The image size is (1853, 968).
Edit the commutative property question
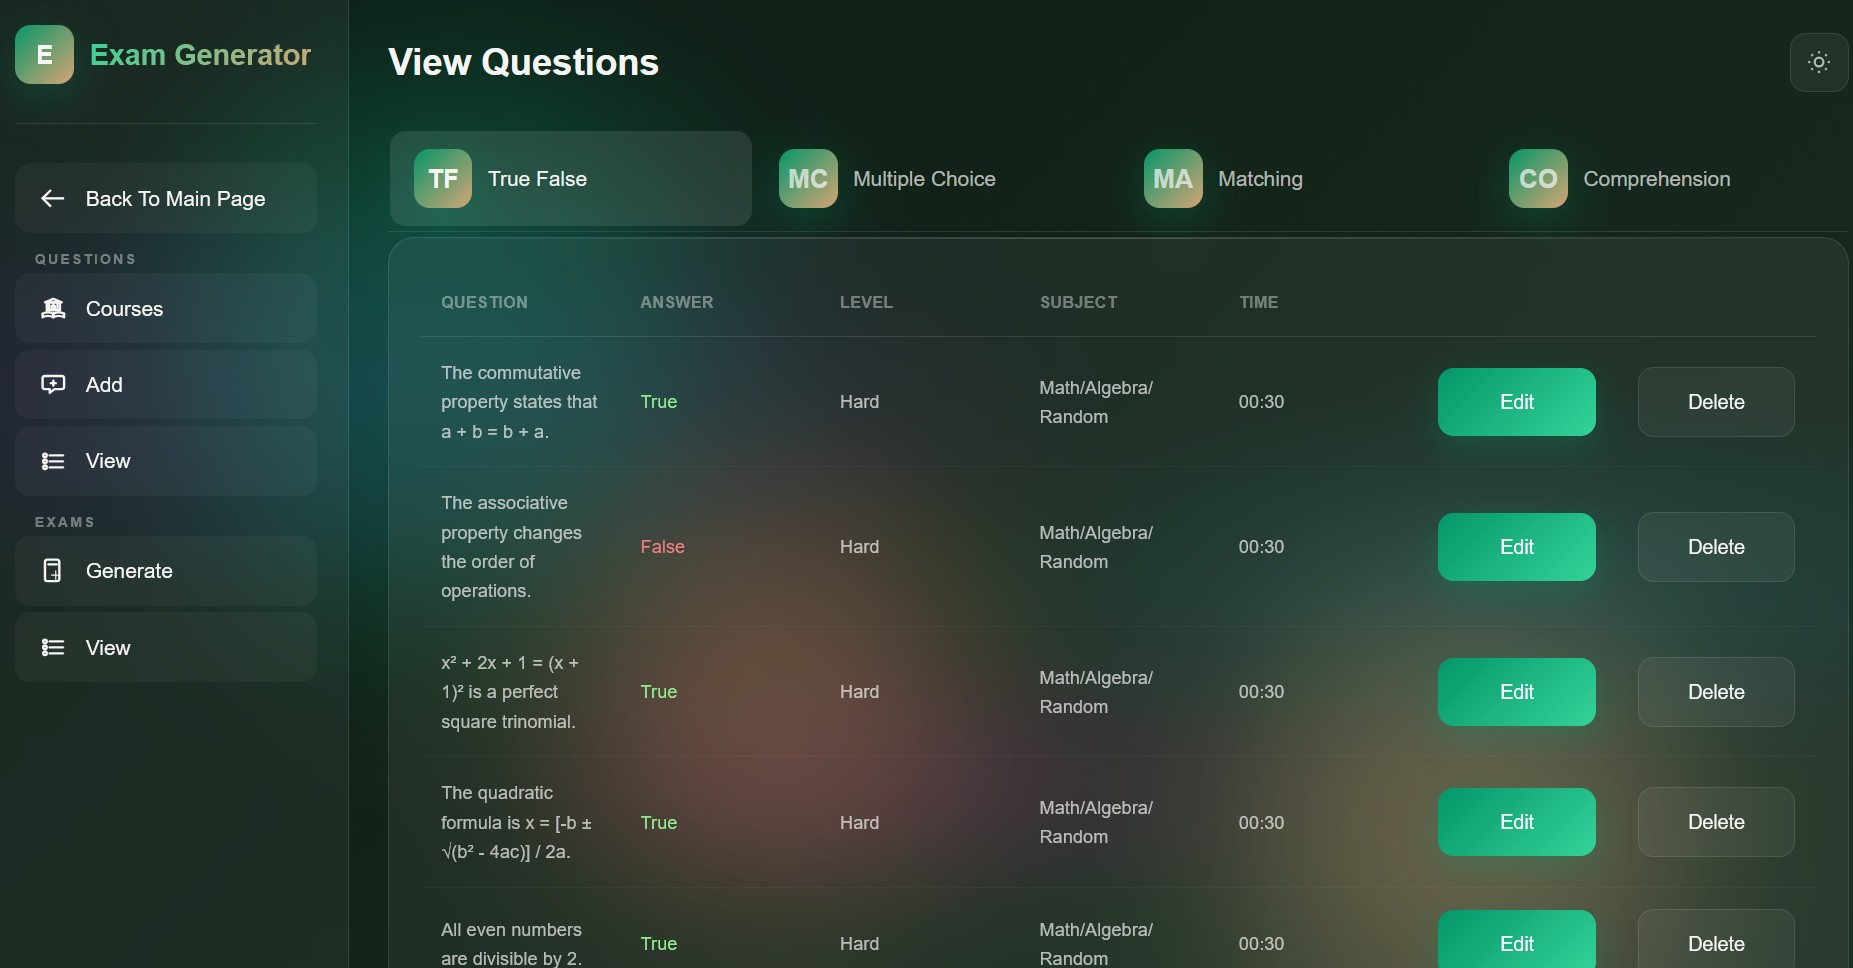[1517, 402]
